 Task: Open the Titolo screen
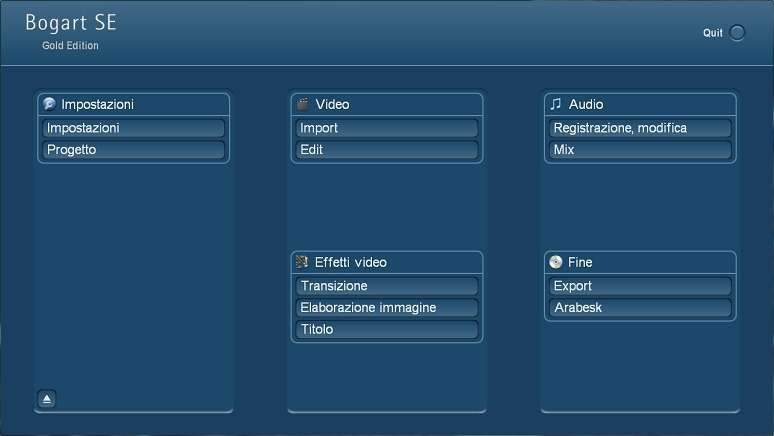(x=387, y=329)
